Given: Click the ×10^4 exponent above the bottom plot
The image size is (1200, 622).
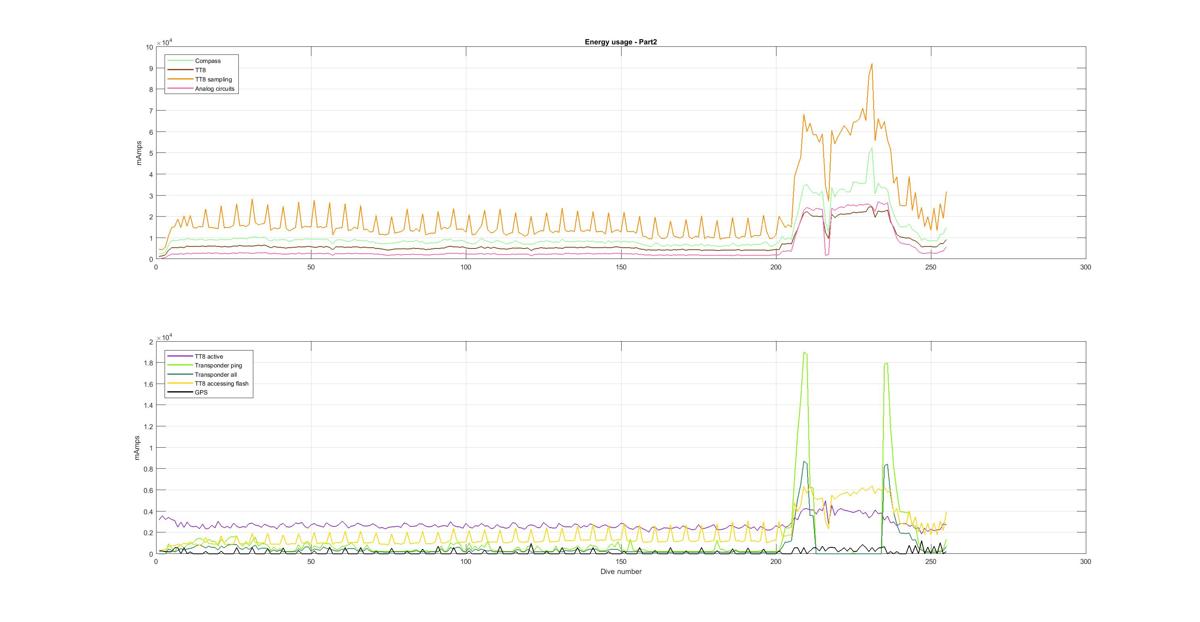Looking at the screenshot, I should pyautogui.click(x=165, y=337).
